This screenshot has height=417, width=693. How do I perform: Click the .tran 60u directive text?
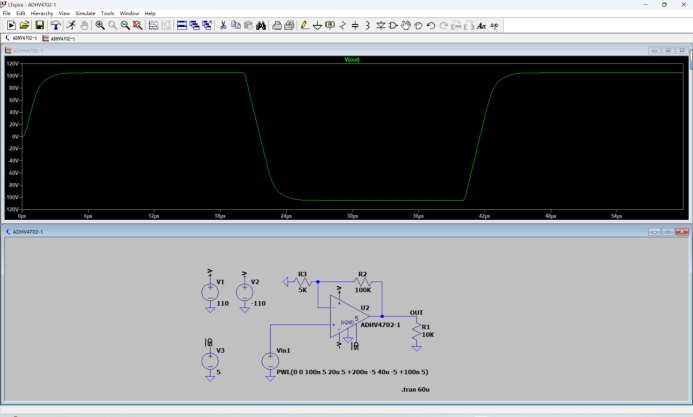tap(414, 387)
